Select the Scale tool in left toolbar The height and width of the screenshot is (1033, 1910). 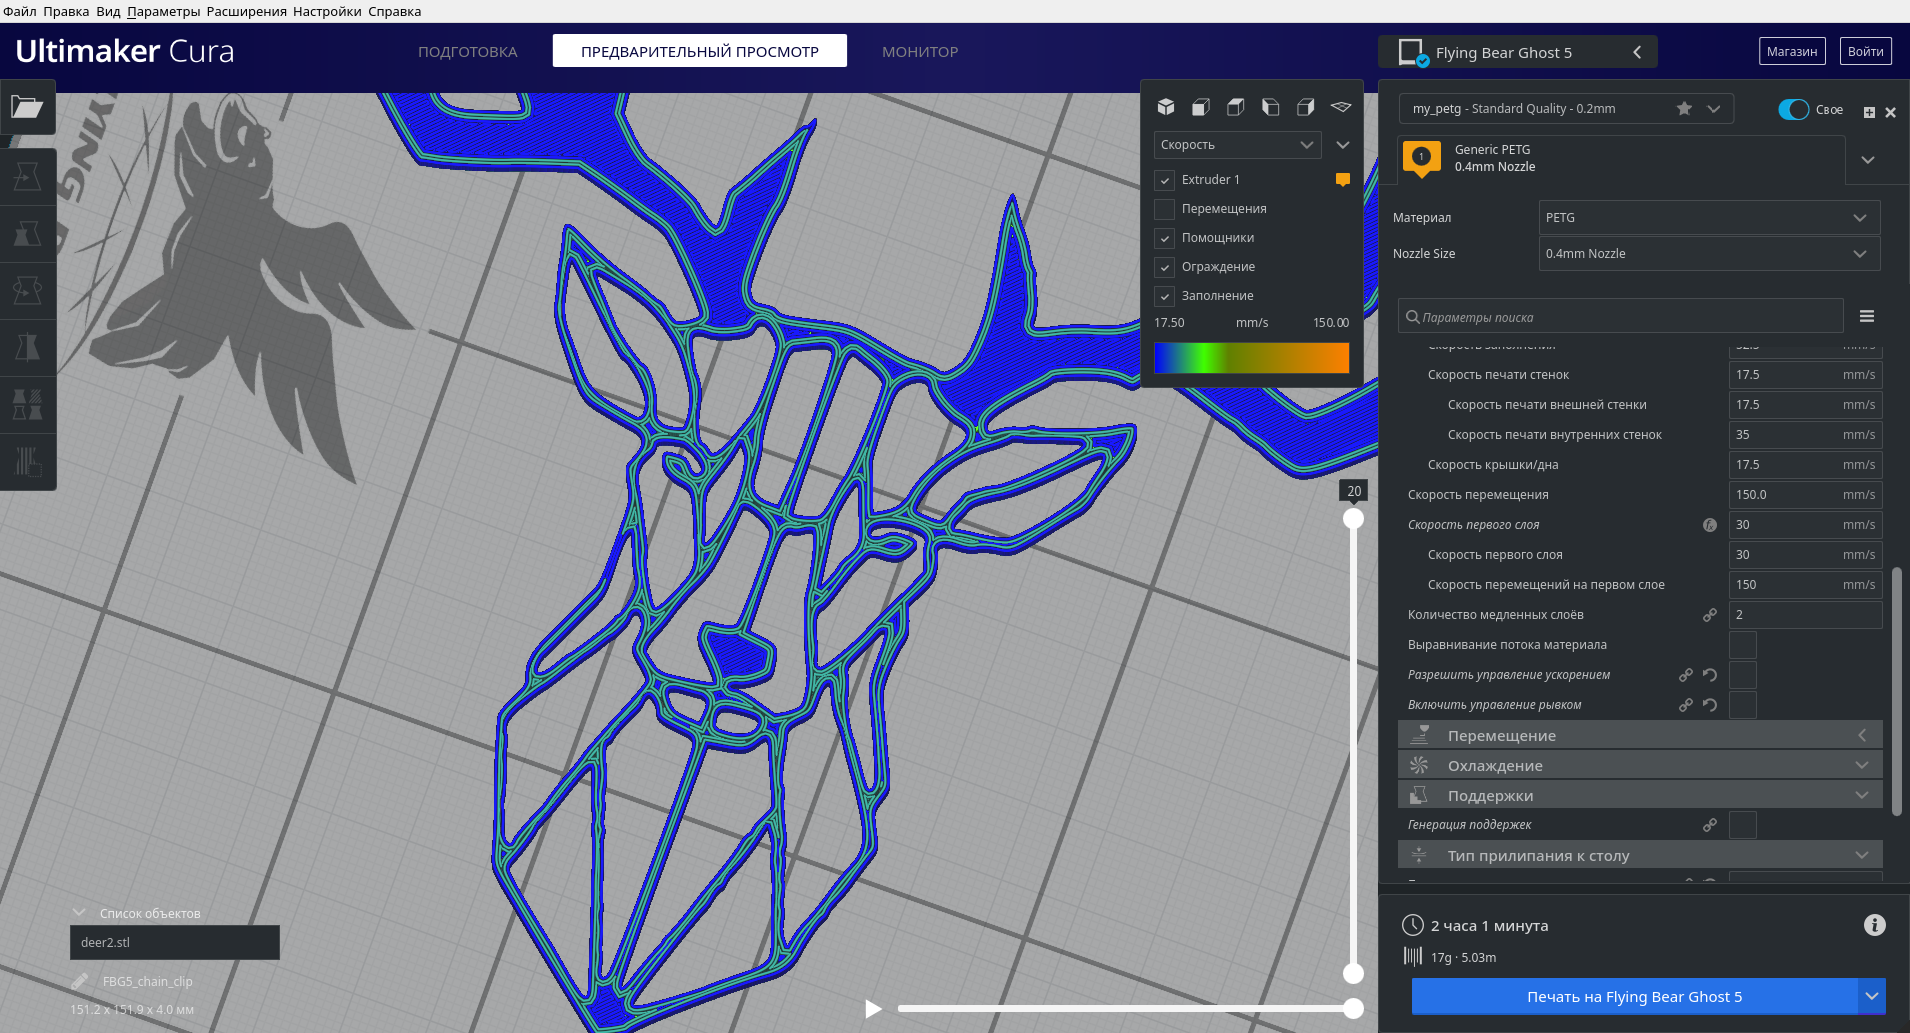[27, 234]
